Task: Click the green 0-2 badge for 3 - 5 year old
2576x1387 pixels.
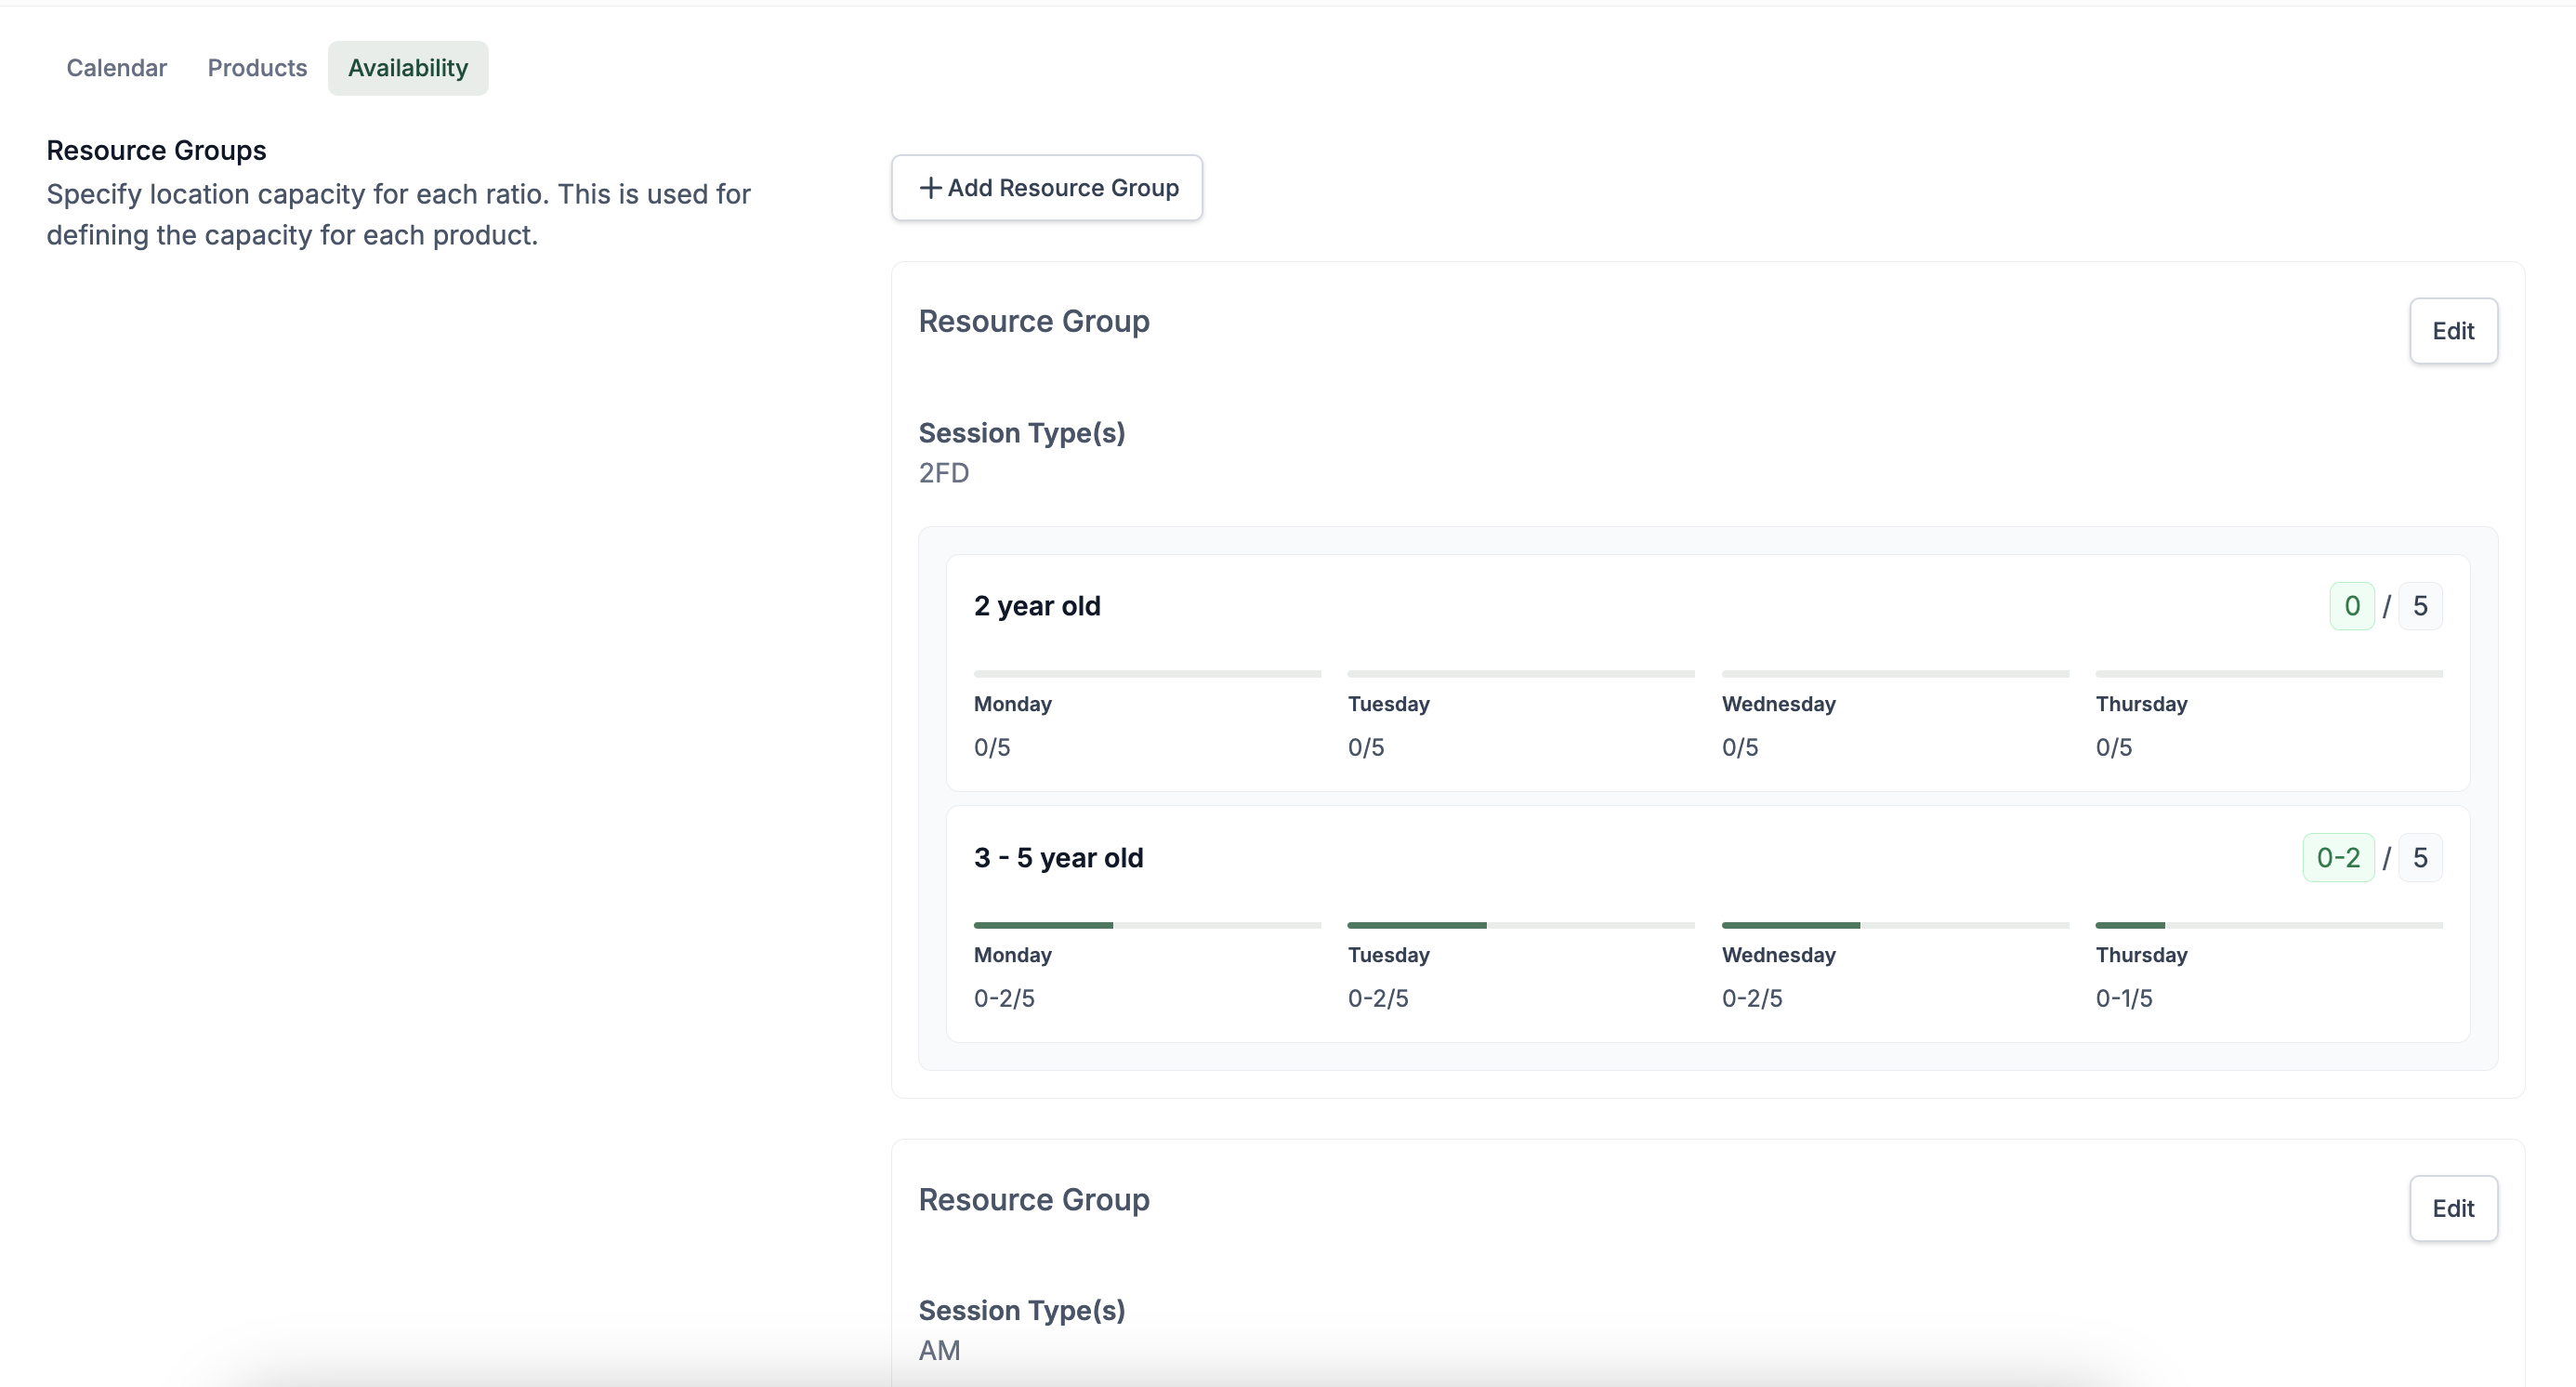Action: coord(2338,858)
